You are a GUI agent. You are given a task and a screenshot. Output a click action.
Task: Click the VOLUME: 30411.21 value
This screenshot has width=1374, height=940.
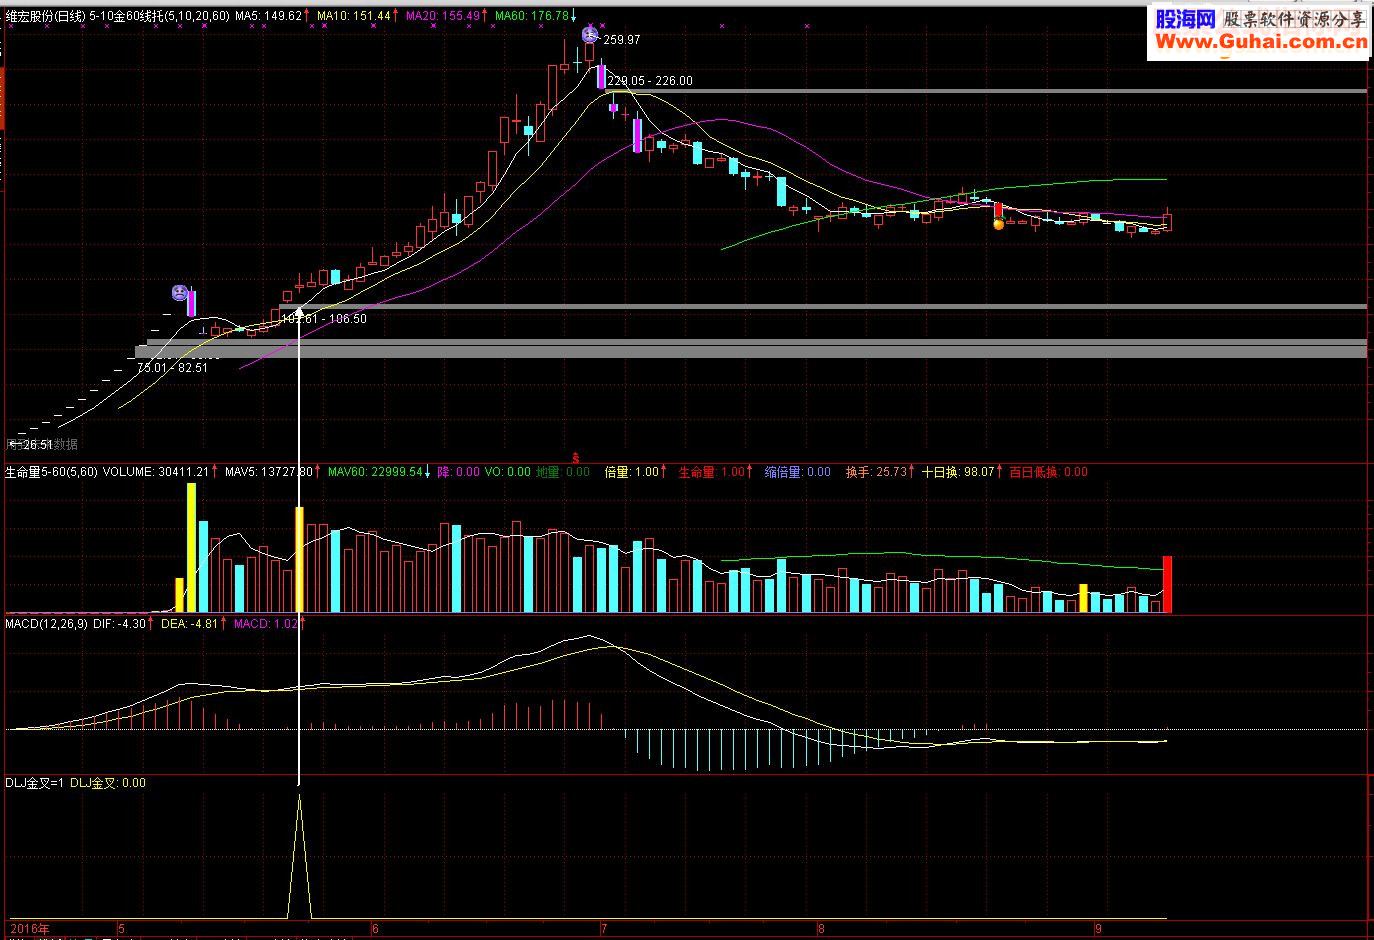156,472
